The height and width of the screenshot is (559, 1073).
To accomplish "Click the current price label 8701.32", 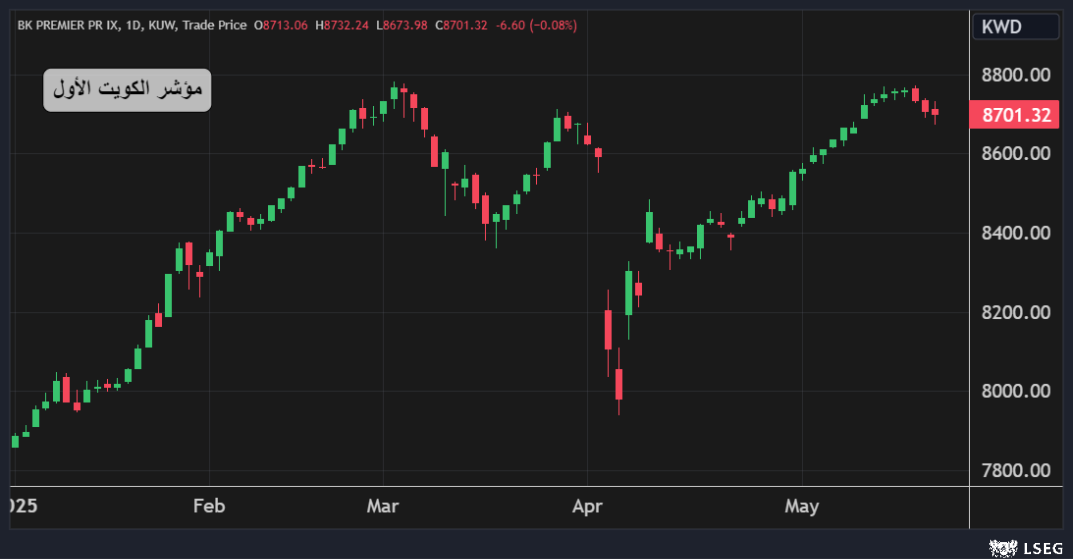I will pyautogui.click(x=1015, y=115).
